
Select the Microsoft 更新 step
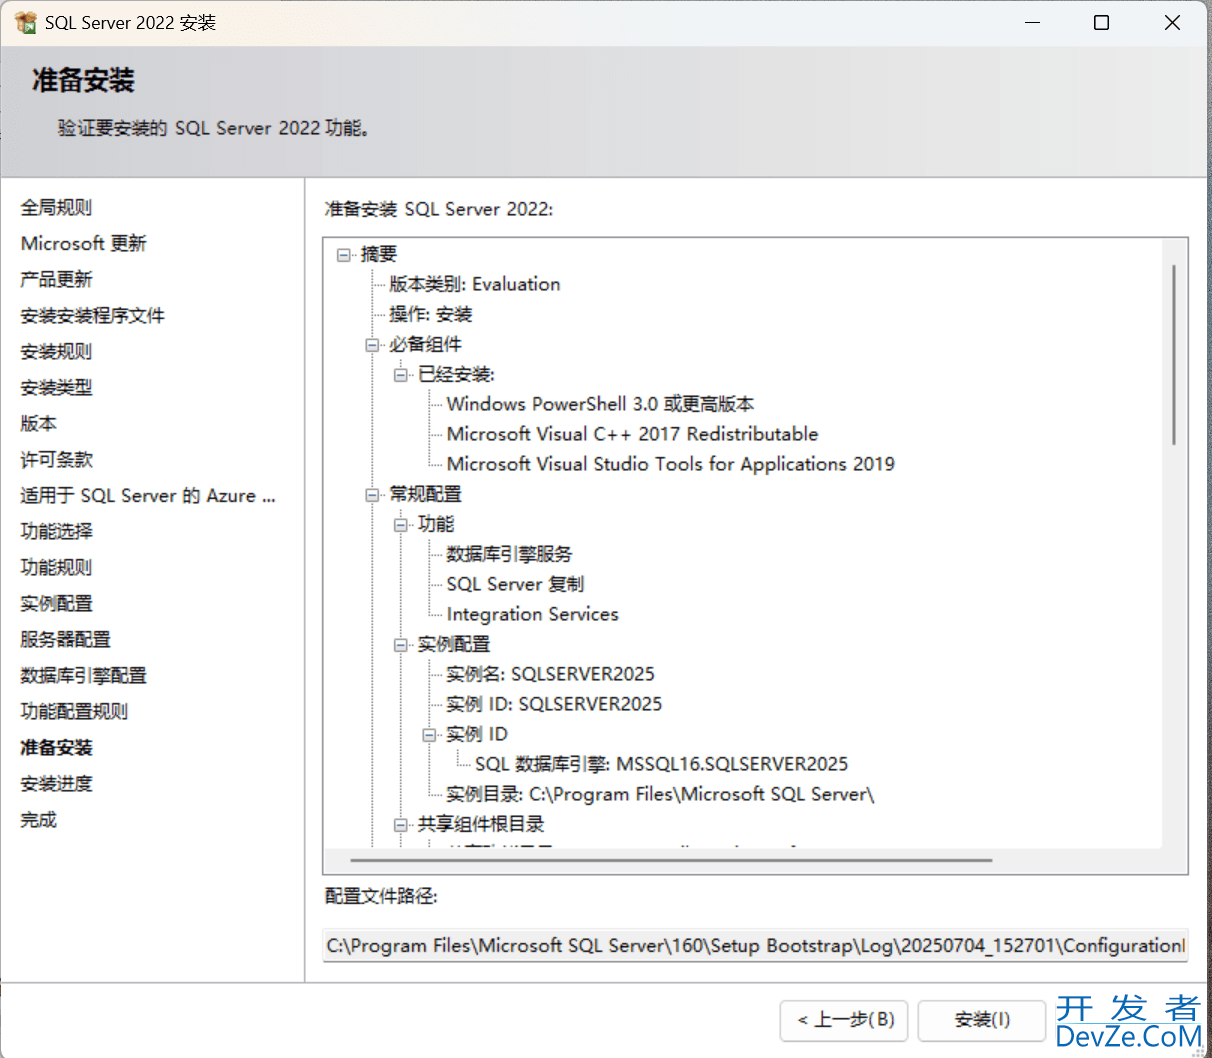[x=83, y=243]
